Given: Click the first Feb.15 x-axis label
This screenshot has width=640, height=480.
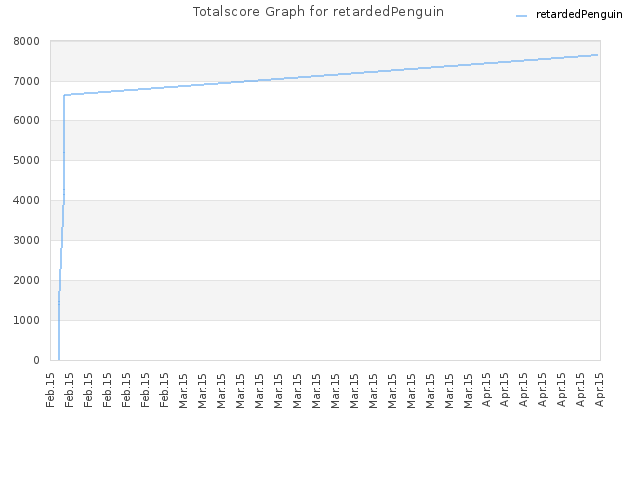Looking at the screenshot, I should click(x=50, y=390).
